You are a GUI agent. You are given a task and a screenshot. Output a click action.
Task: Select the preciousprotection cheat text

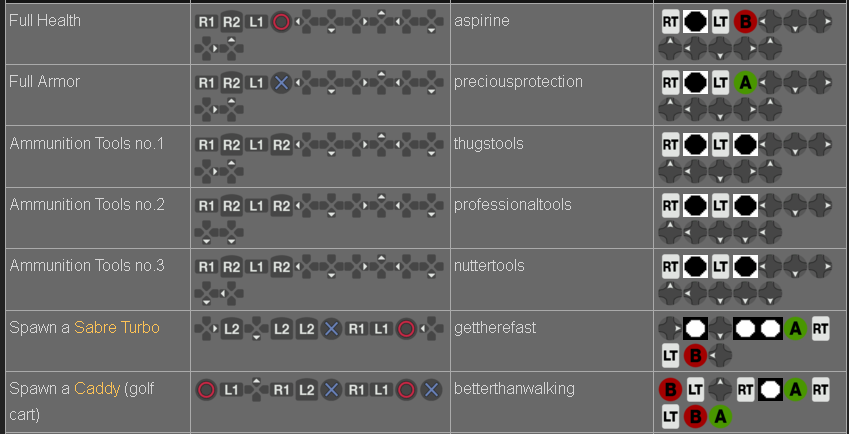(518, 81)
